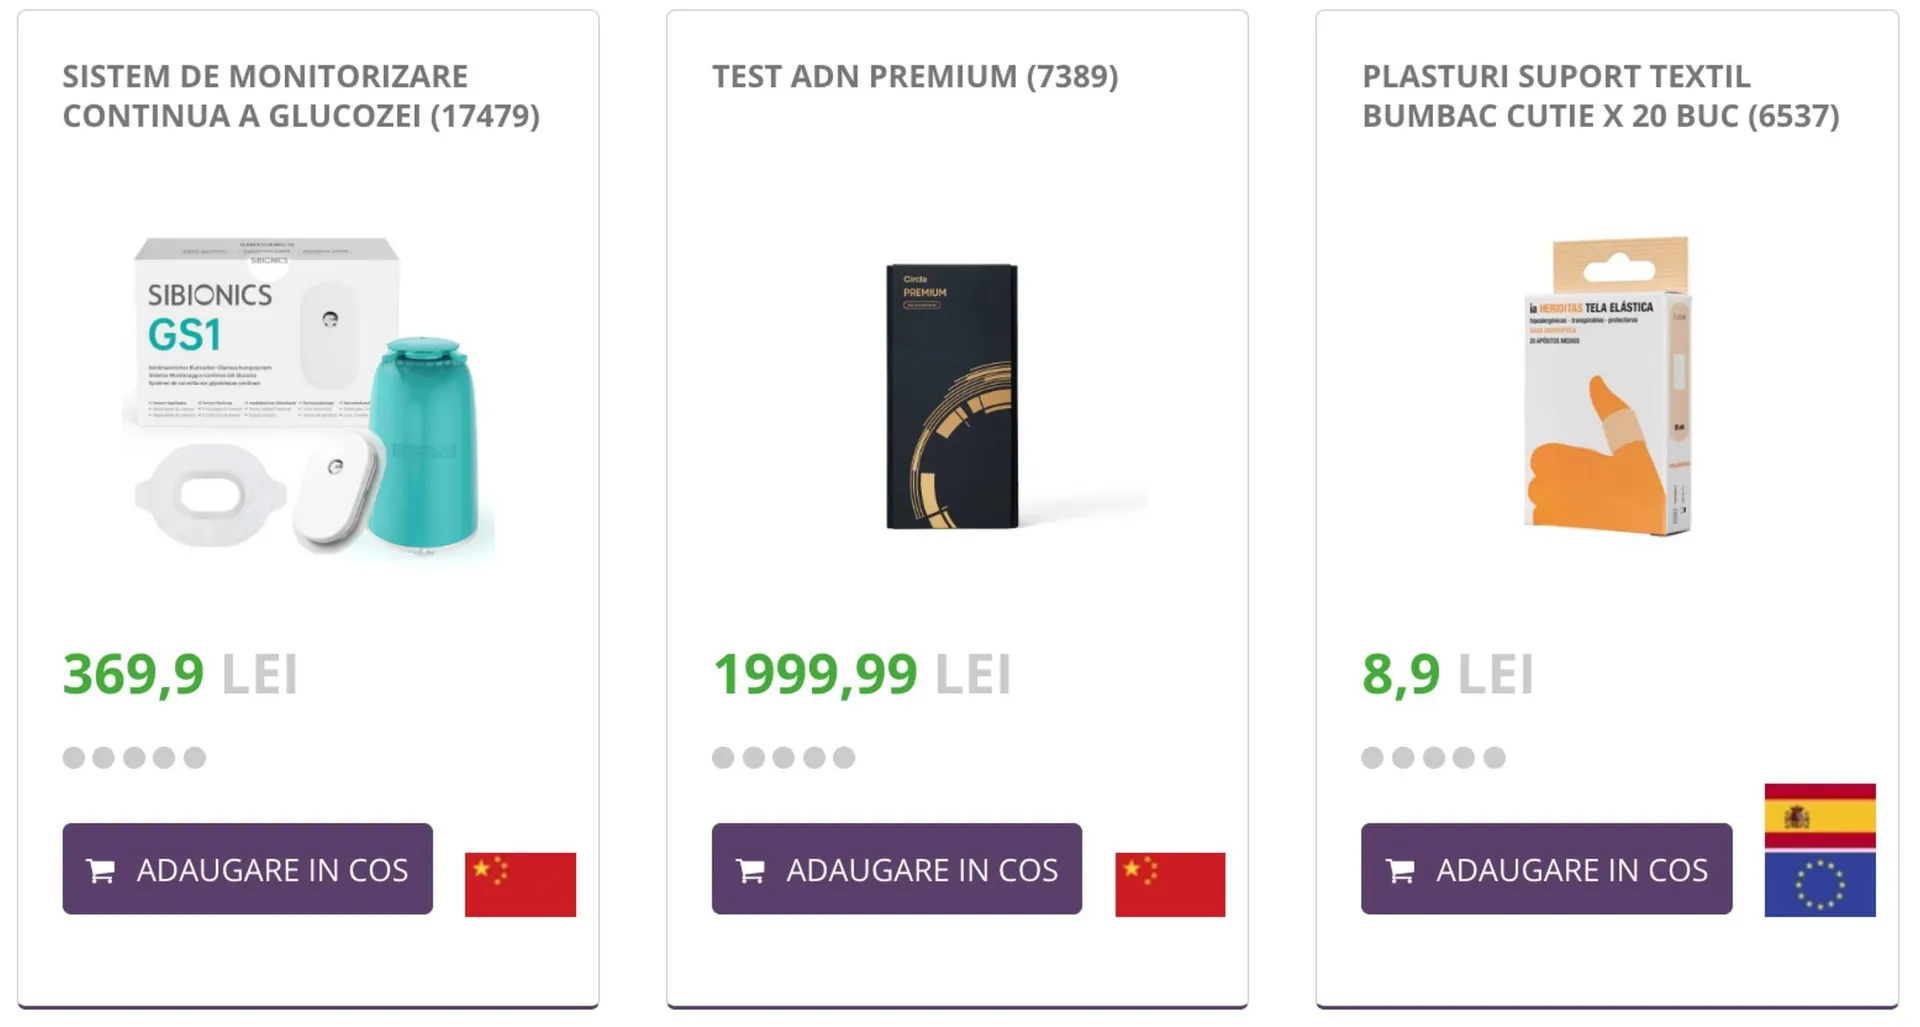Add Sibionics glucose monitor to cart
This screenshot has height=1027, width=1920.
247,869
